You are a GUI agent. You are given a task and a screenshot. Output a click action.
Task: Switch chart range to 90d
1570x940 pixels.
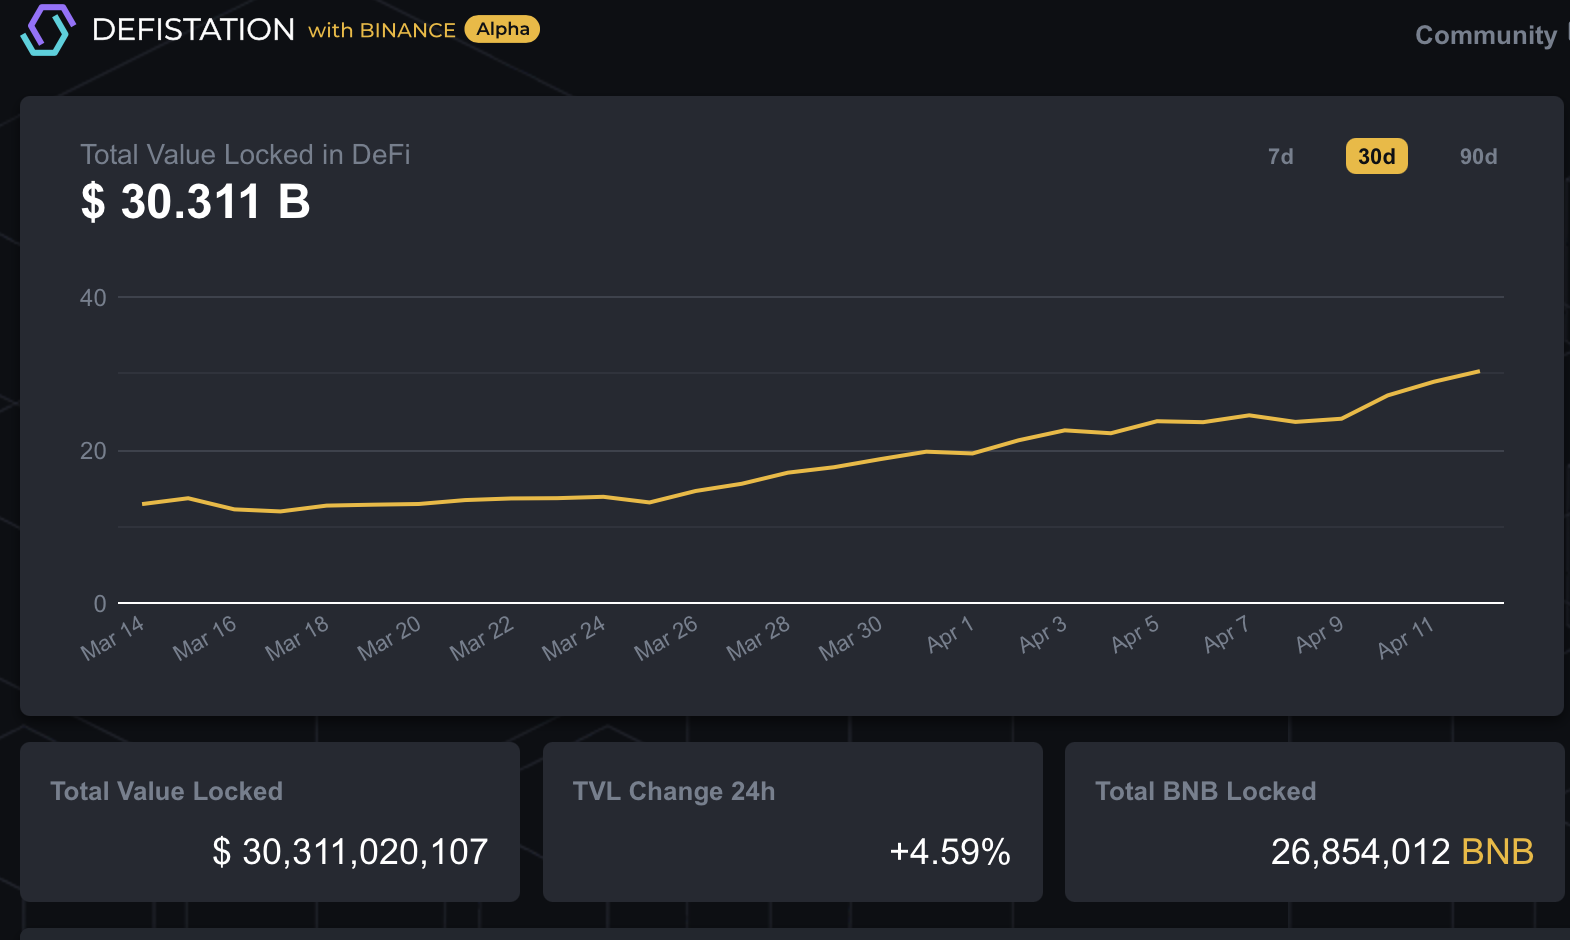(x=1478, y=156)
